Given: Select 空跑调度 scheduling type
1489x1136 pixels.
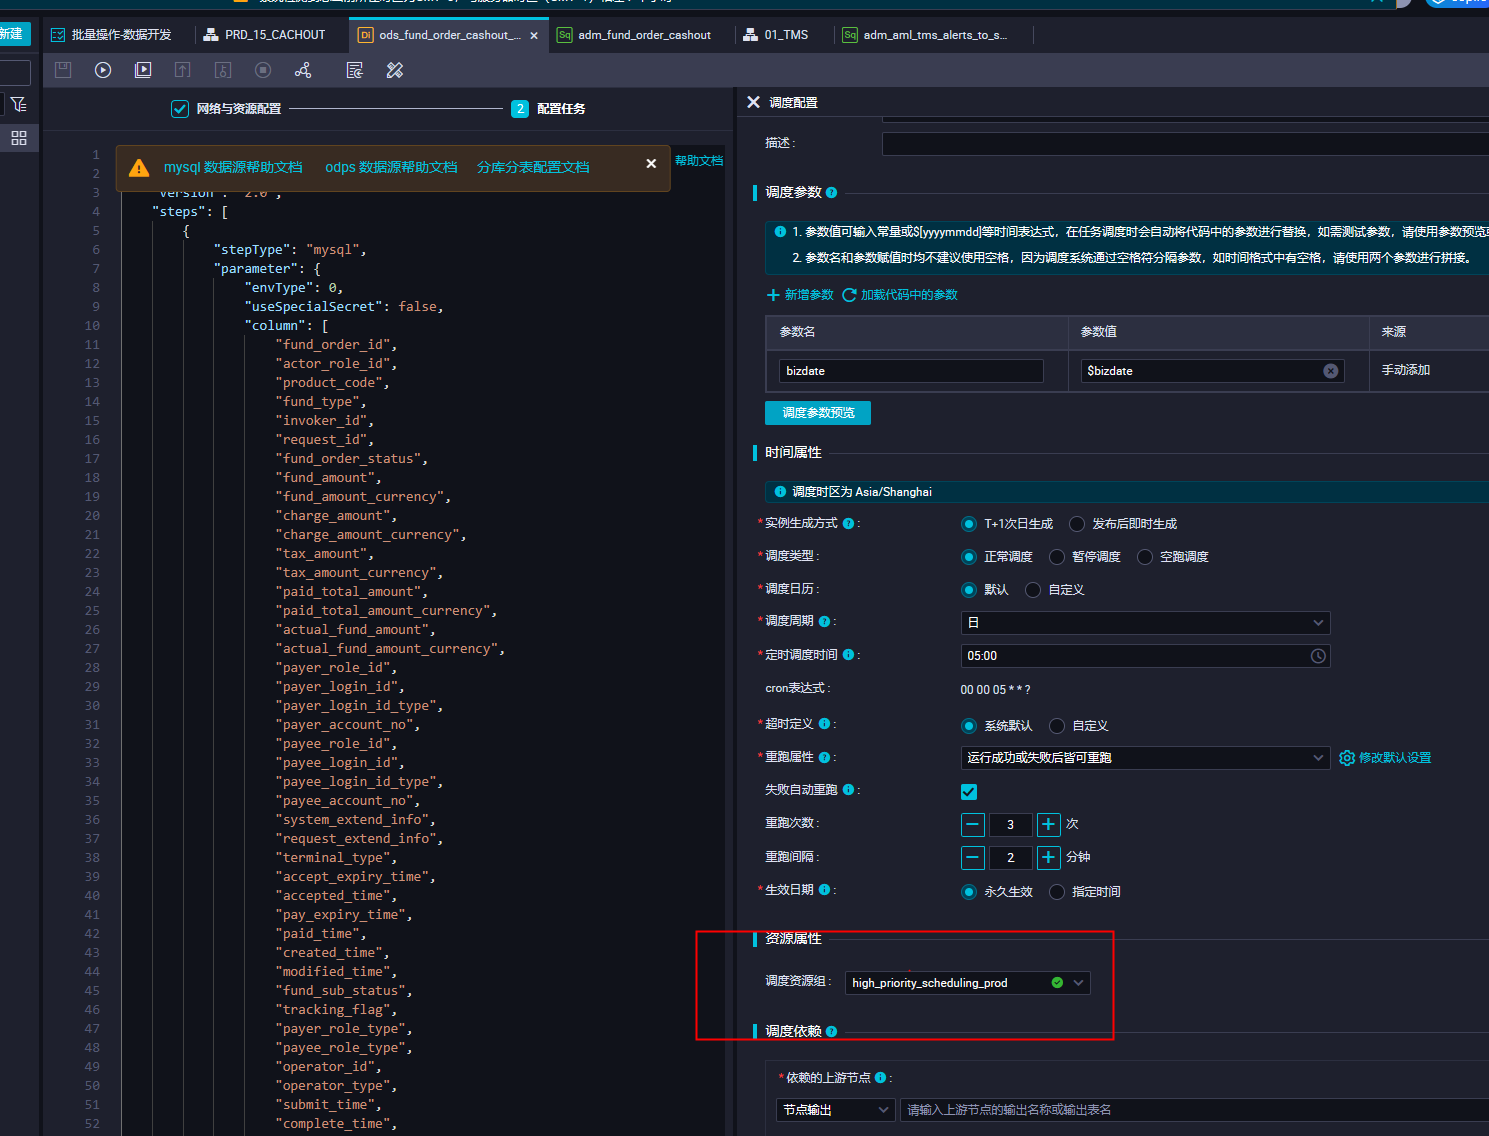Looking at the screenshot, I should (x=1145, y=557).
